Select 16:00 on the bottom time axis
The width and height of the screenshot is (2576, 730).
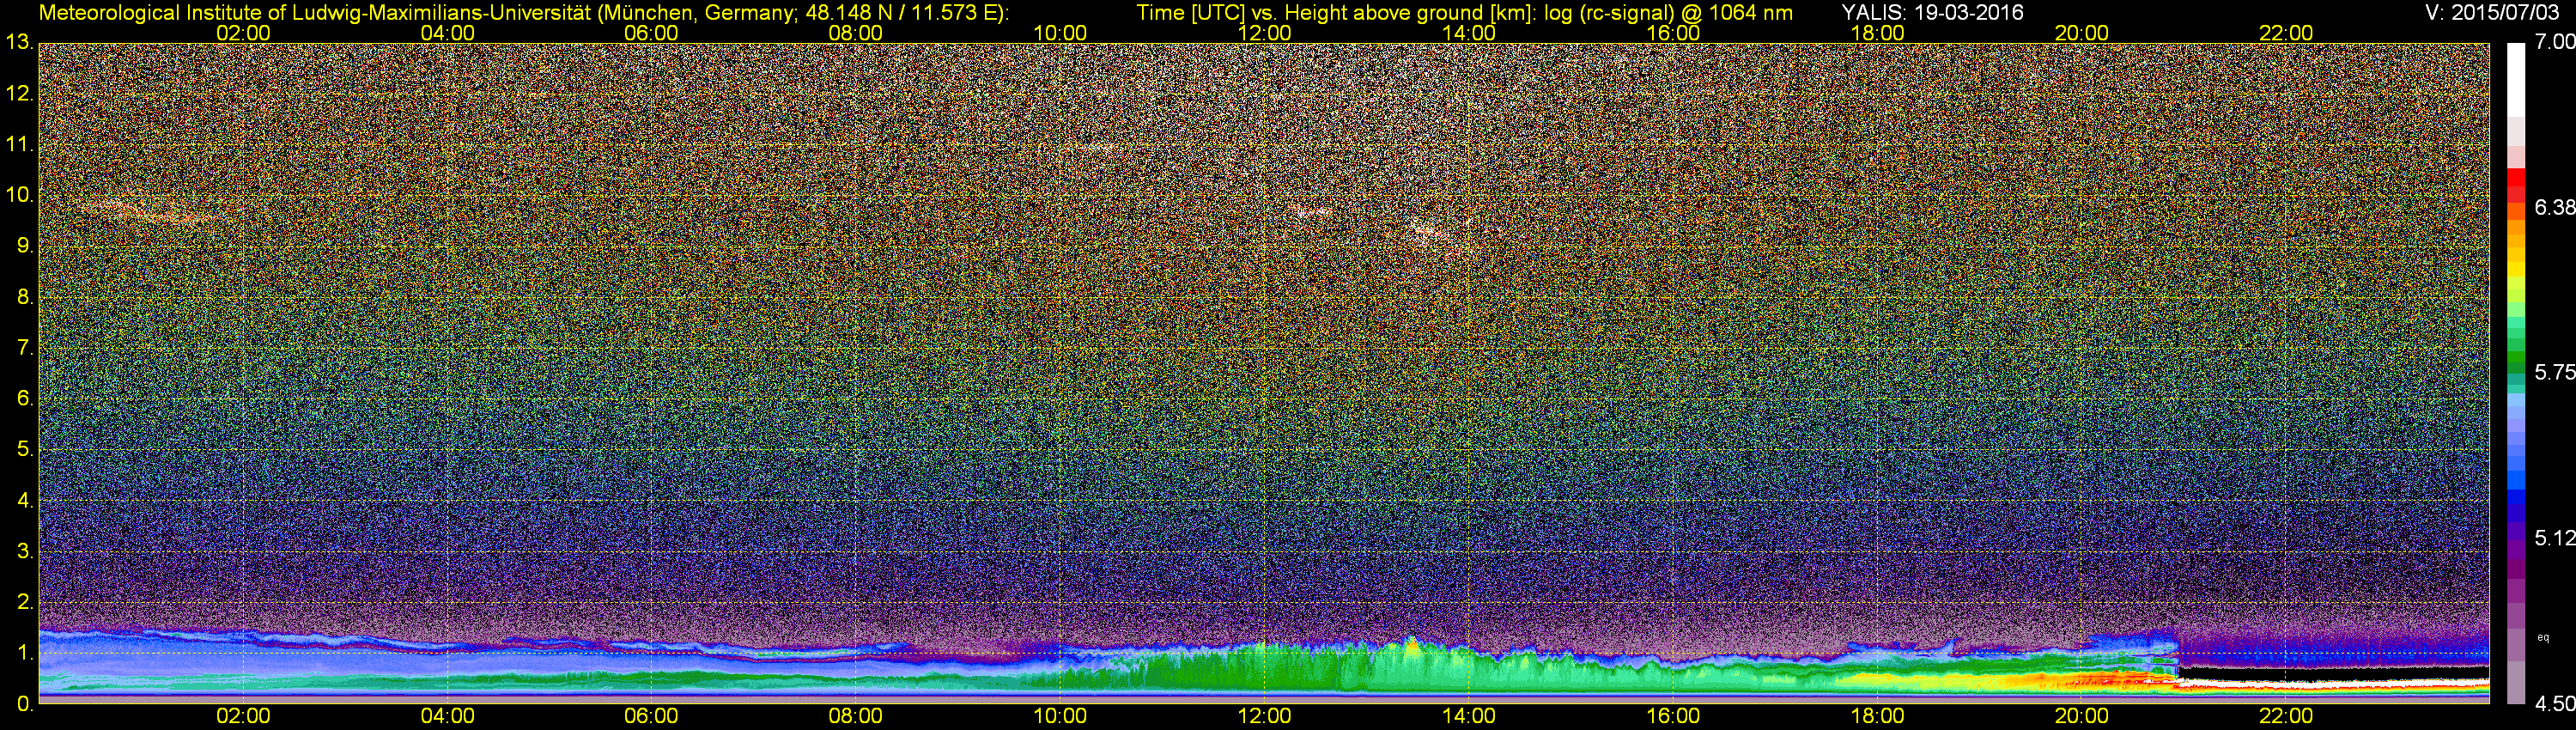tap(1673, 716)
